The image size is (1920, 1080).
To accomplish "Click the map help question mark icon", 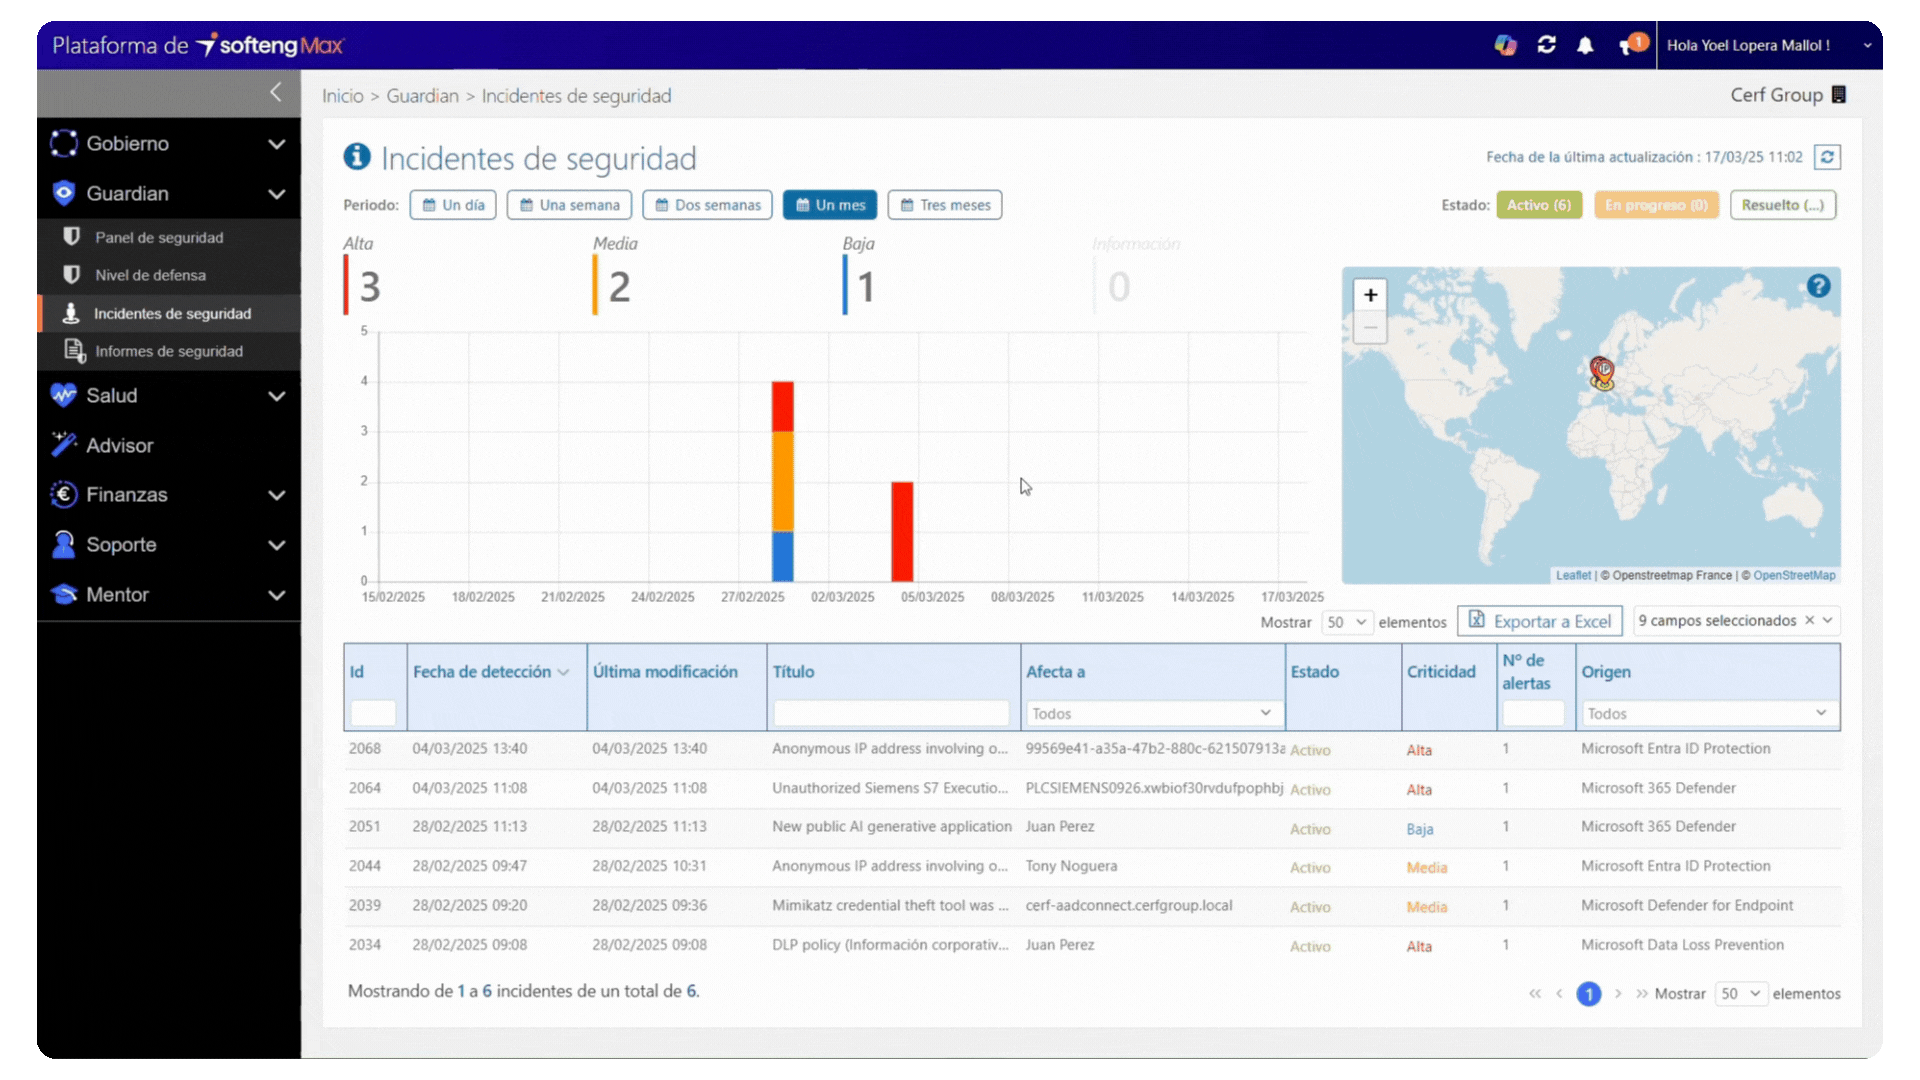I will pyautogui.click(x=1818, y=286).
